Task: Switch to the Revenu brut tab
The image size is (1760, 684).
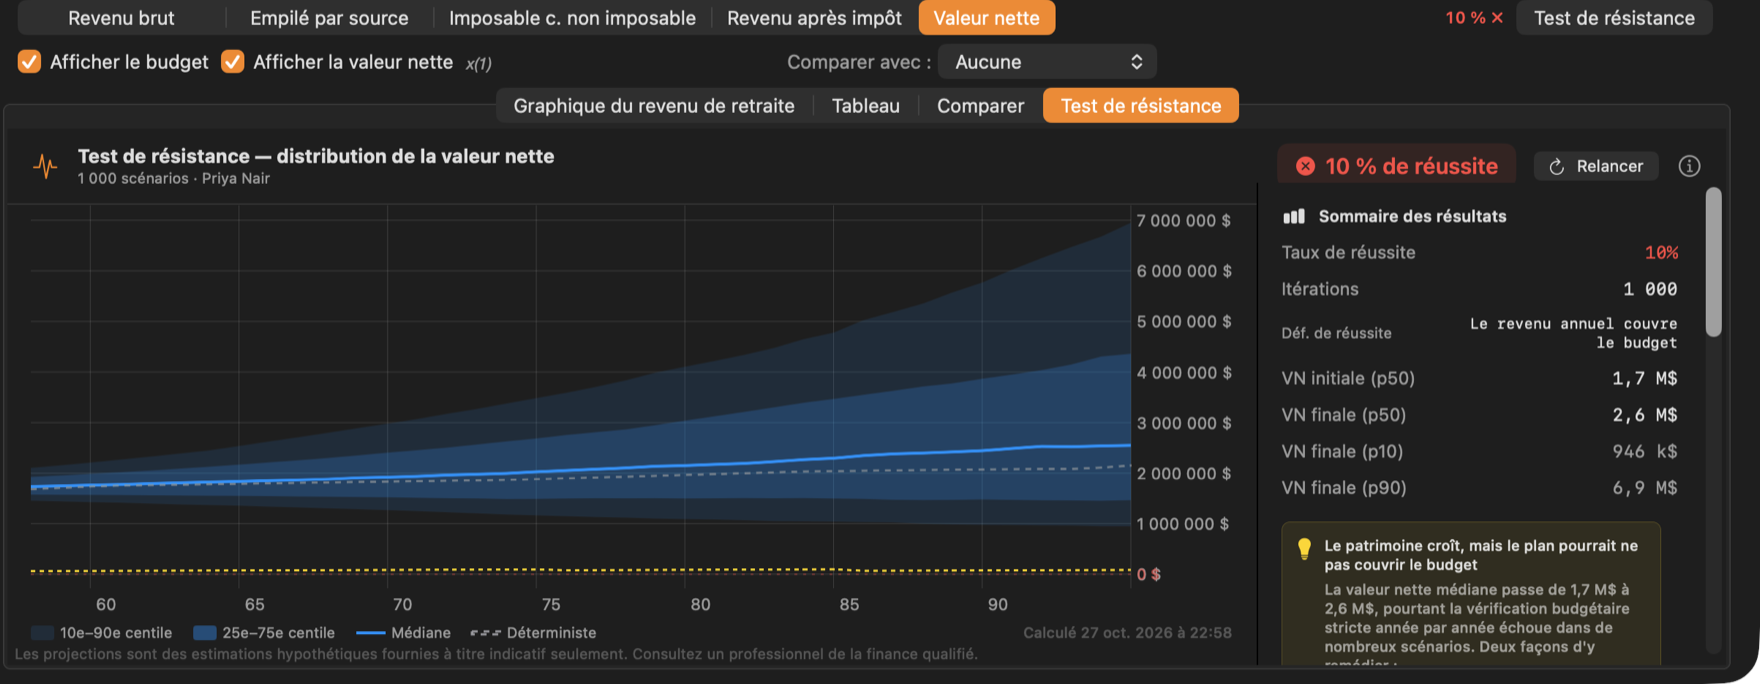Action: (121, 18)
